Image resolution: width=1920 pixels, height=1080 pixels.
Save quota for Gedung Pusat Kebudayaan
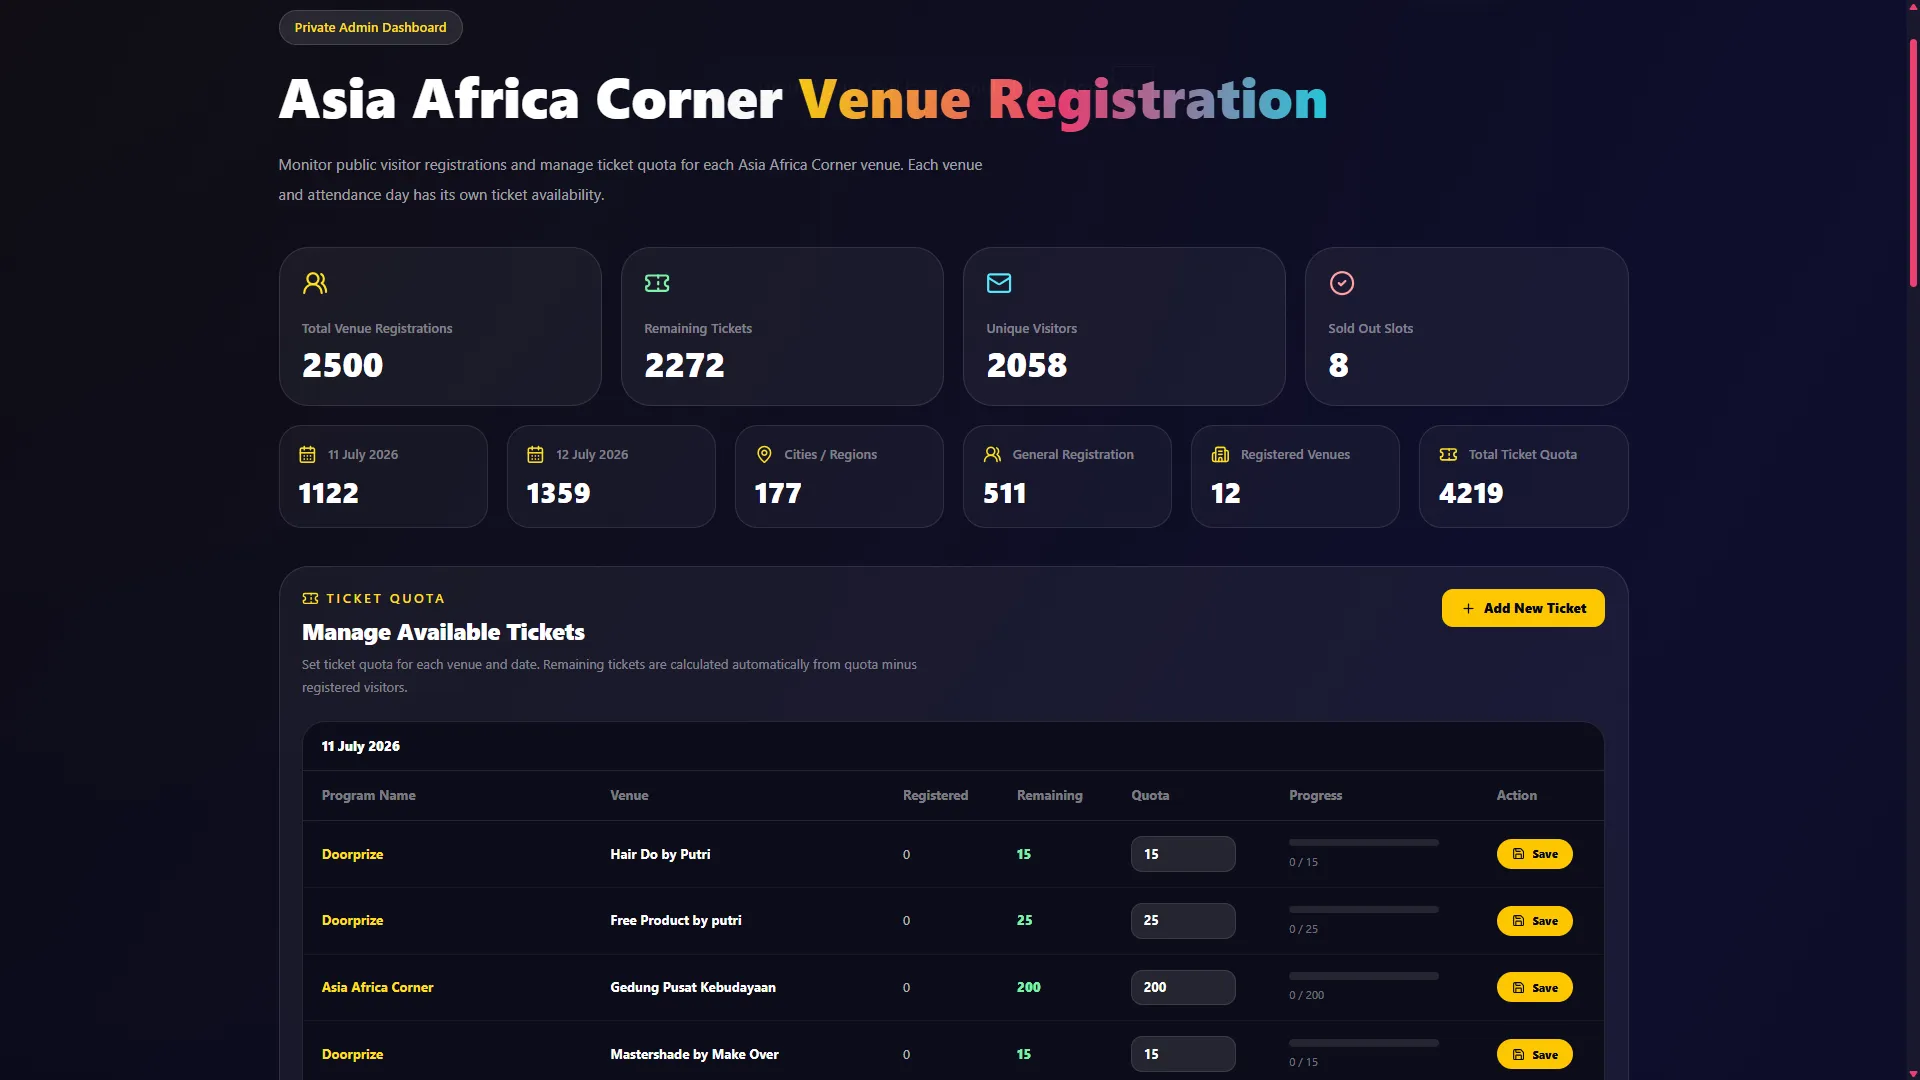tap(1534, 987)
